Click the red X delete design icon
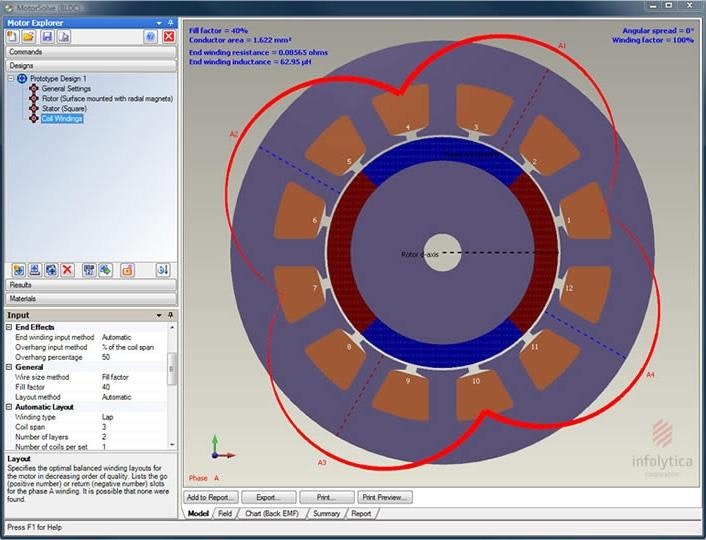706x540 pixels. pyautogui.click(x=67, y=270)
